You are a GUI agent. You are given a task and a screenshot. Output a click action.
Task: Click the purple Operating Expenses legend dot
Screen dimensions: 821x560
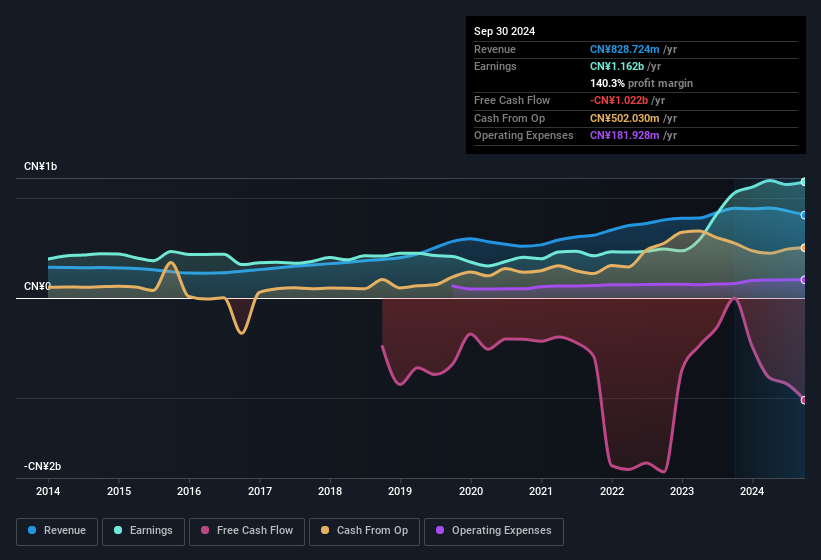click(441, 531)
